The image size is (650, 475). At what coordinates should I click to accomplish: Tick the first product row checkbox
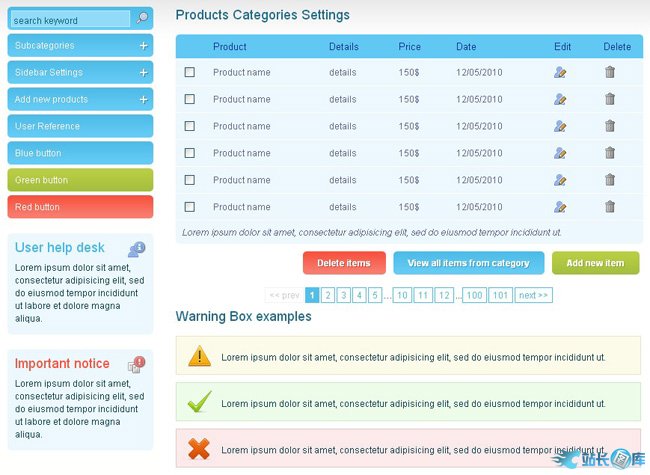pos(190,72)
